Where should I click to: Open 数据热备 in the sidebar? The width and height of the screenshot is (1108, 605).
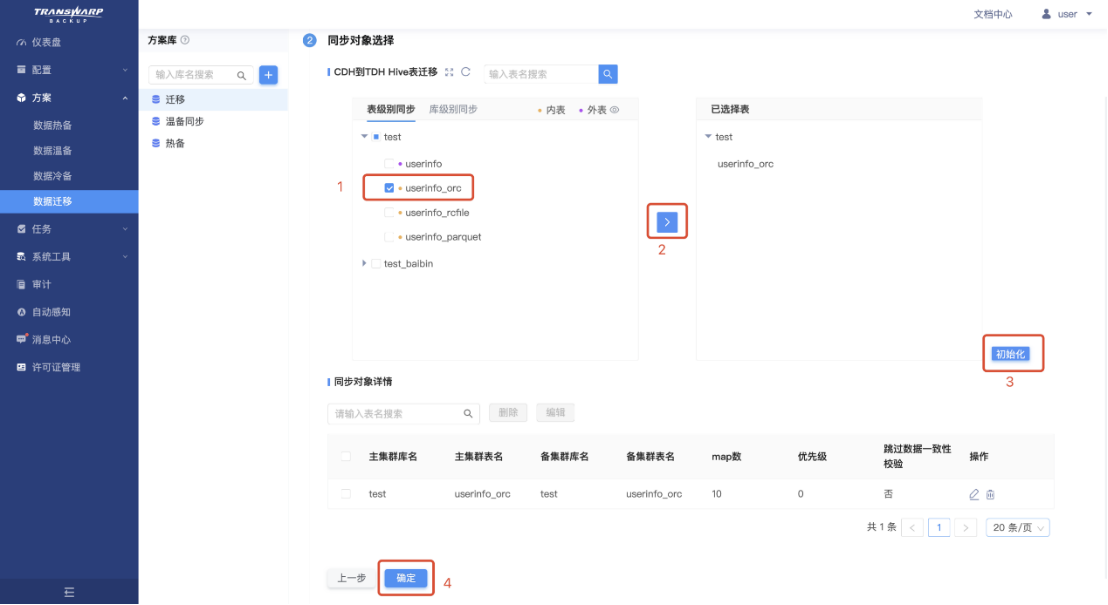52,125
